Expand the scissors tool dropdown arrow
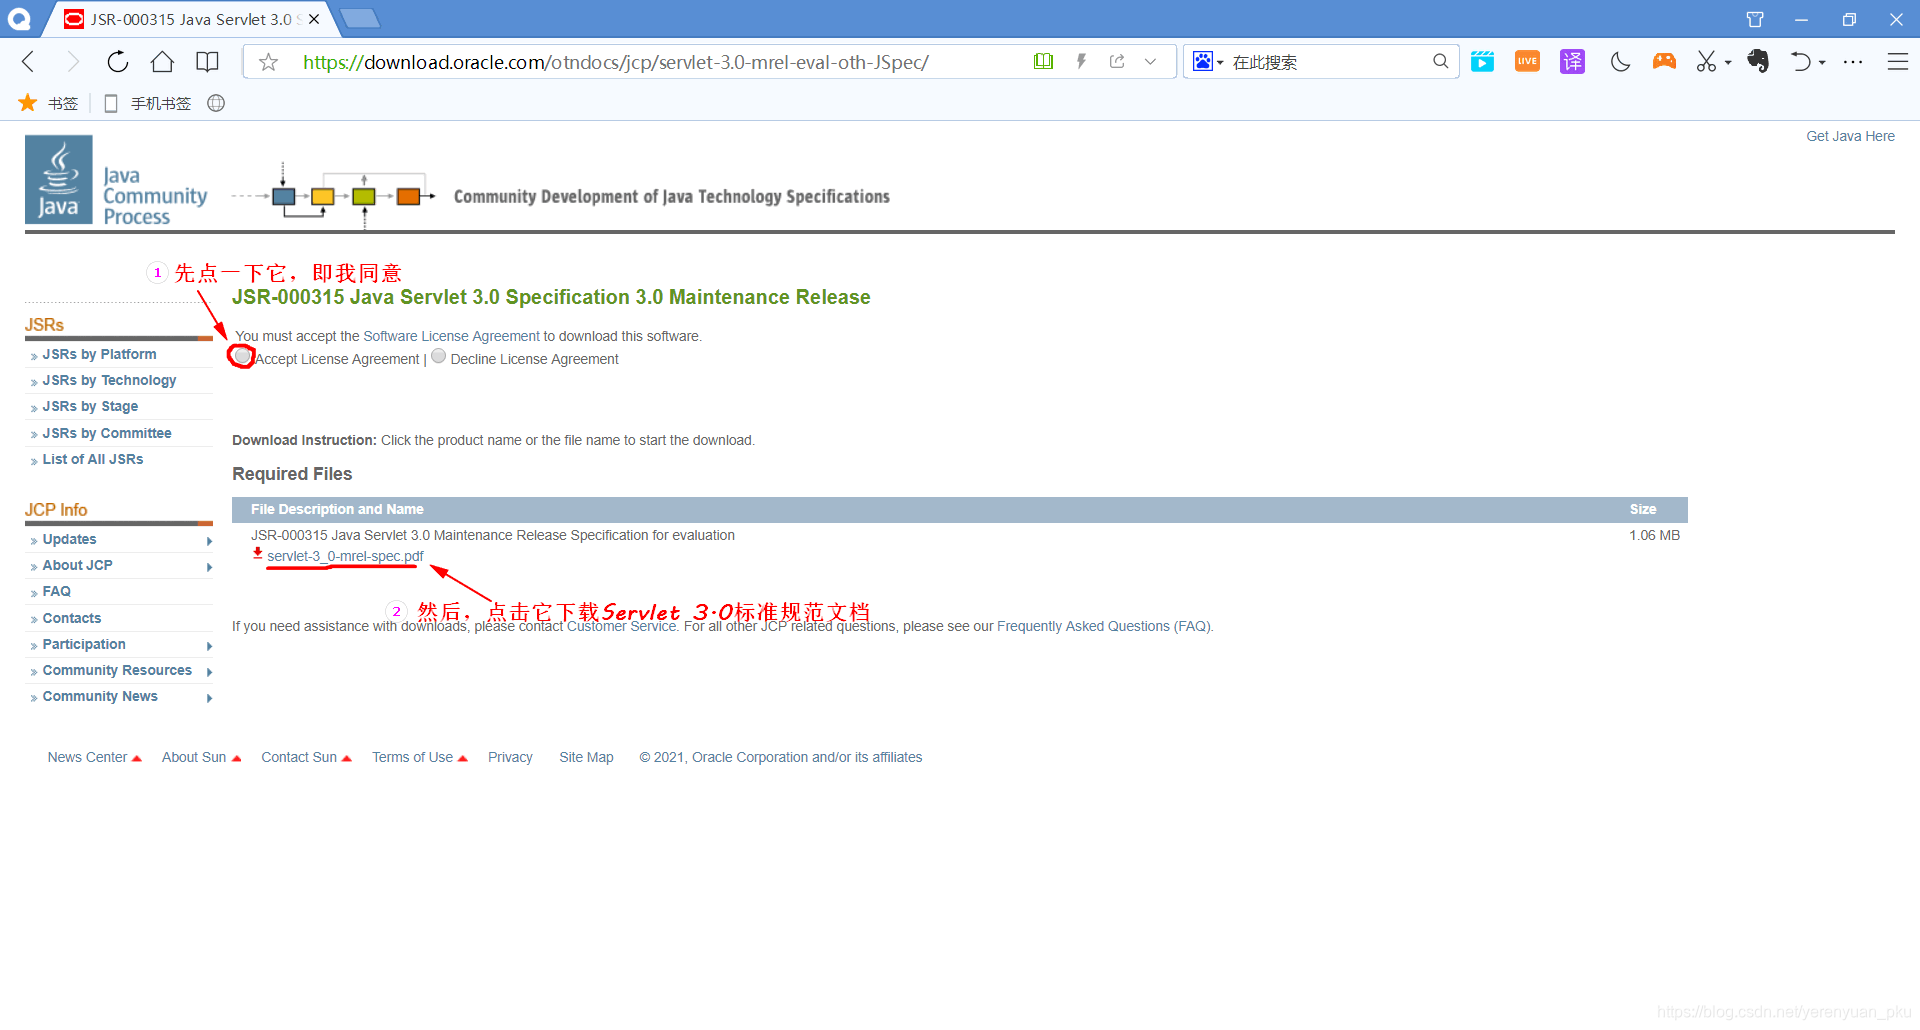The image size is (1920, 1030). point(1728,63)
